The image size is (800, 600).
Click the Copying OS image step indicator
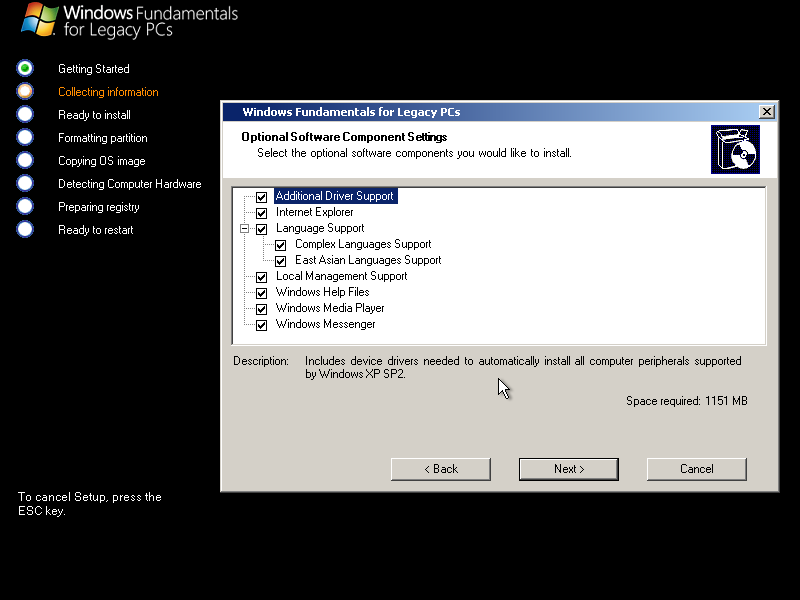point(25,160)
